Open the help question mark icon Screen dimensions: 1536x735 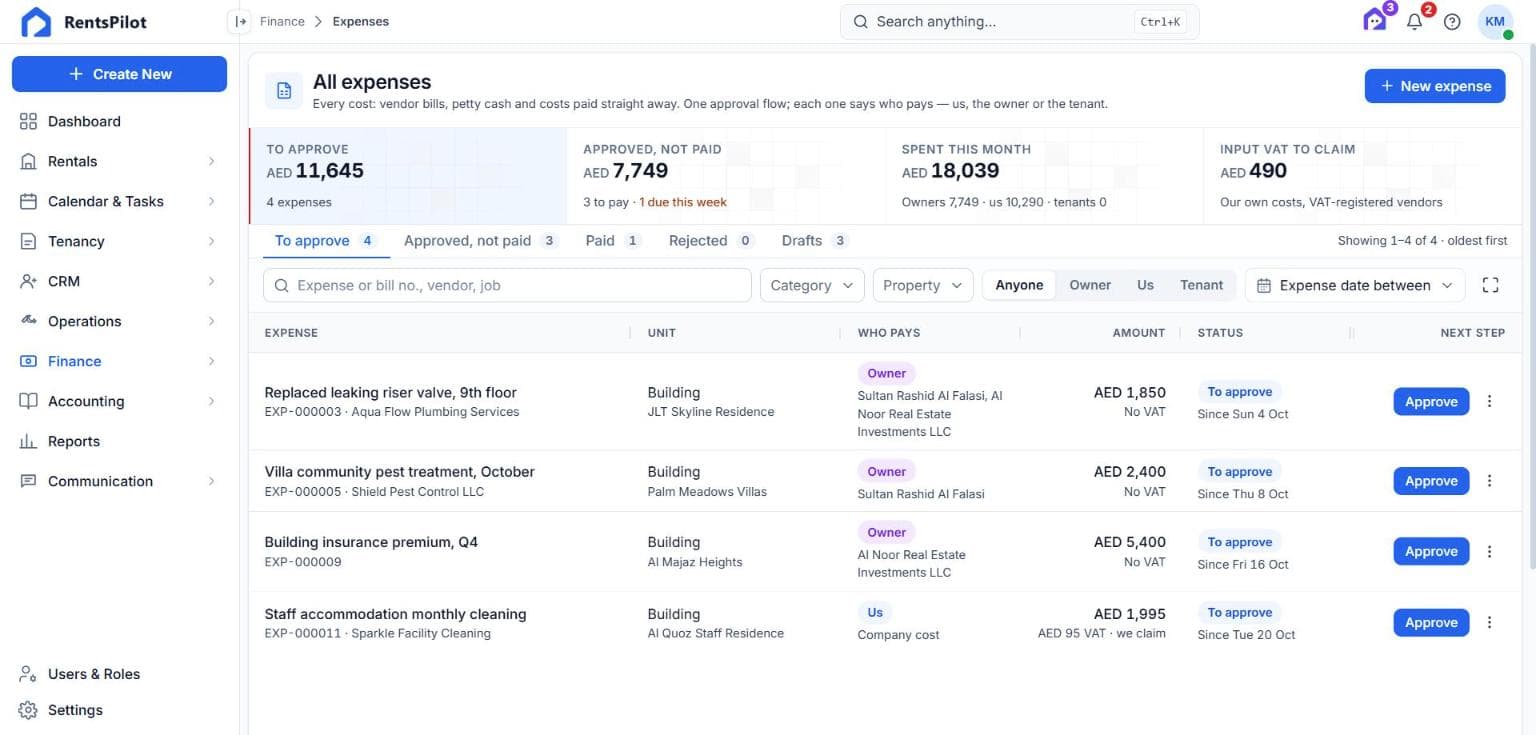click(x=1452, y=21)
